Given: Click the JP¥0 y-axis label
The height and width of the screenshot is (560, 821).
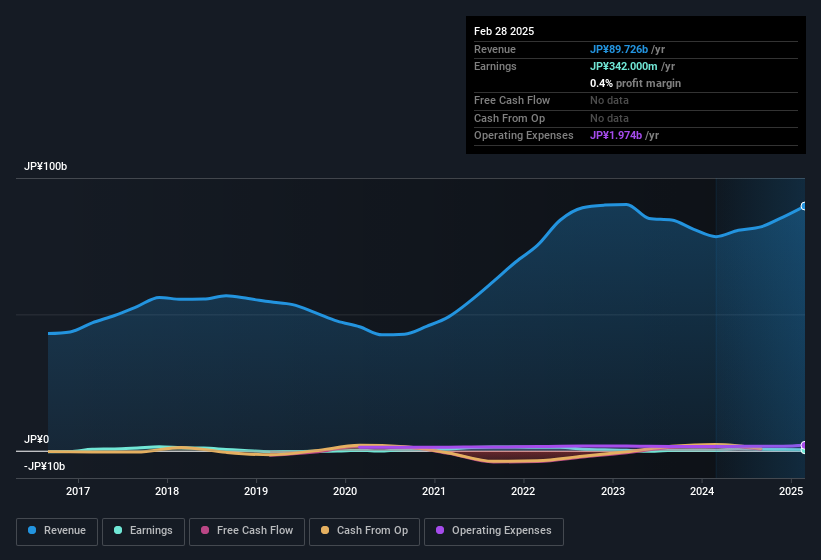Looking at the screenshot, I should coord(37,439).
